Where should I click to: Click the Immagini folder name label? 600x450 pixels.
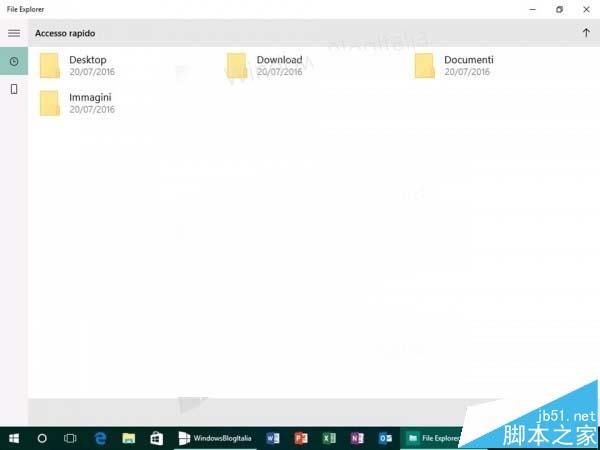(90, 97)
